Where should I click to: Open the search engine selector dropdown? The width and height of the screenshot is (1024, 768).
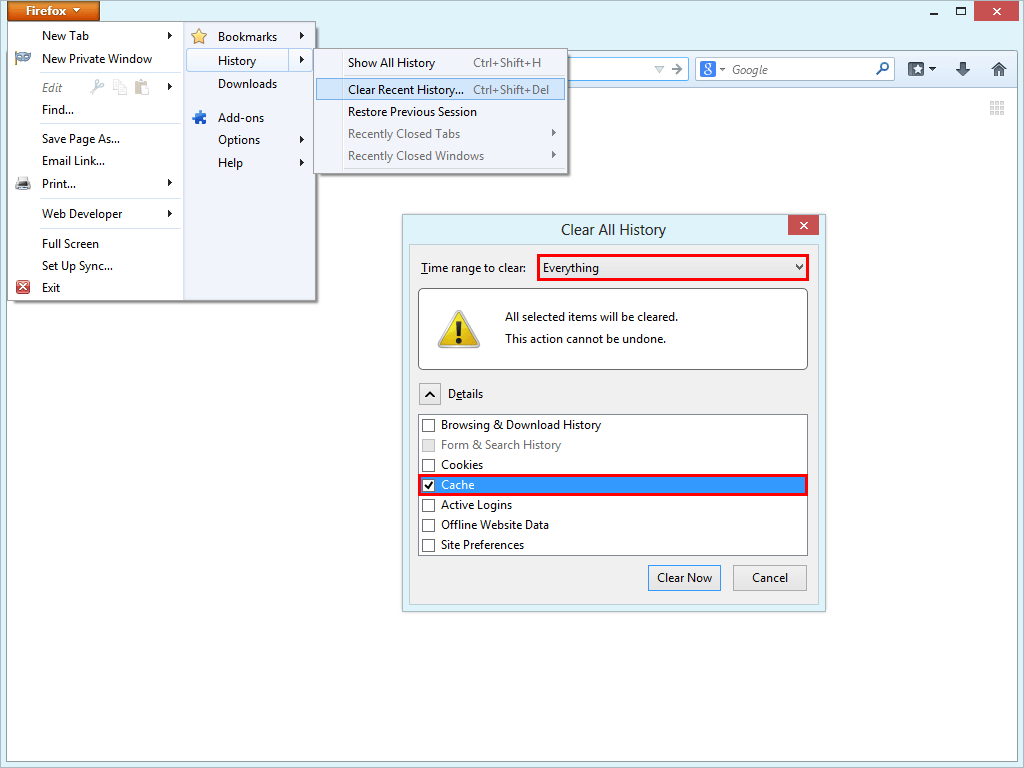[x=713, y=68]
